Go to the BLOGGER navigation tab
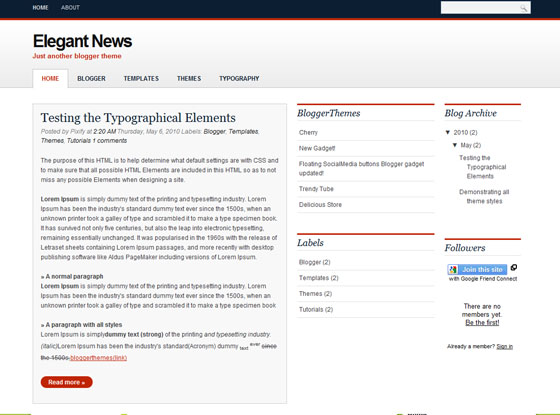This screenshot has height=415, width=560. (91, 79)
